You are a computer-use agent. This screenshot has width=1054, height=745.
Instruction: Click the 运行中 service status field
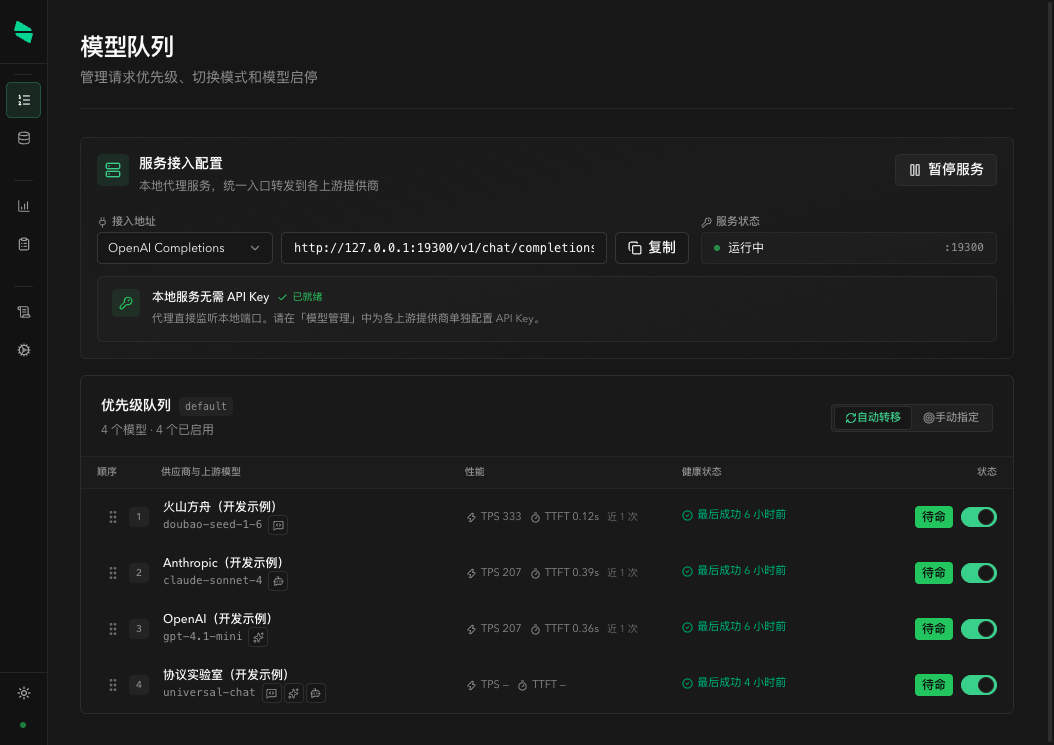point(848,248)
